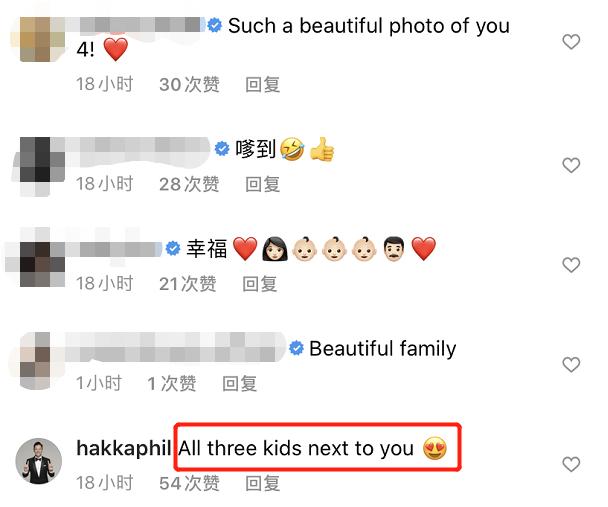View the 54次赞 likes on hakkaphil's comment
Image resolution: width=608 pixels, height=507 pixels.
[x=189, y=483]
